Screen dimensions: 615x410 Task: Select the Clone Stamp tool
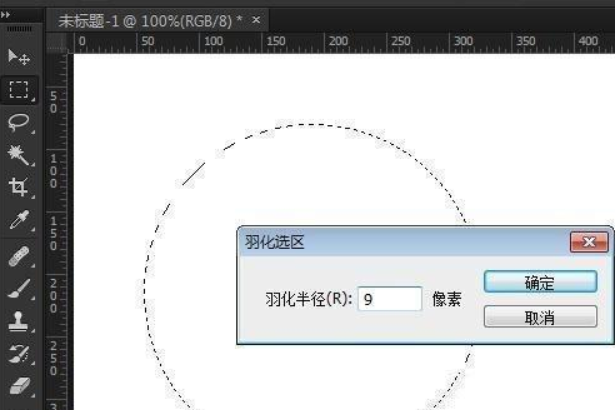point(19,321)
